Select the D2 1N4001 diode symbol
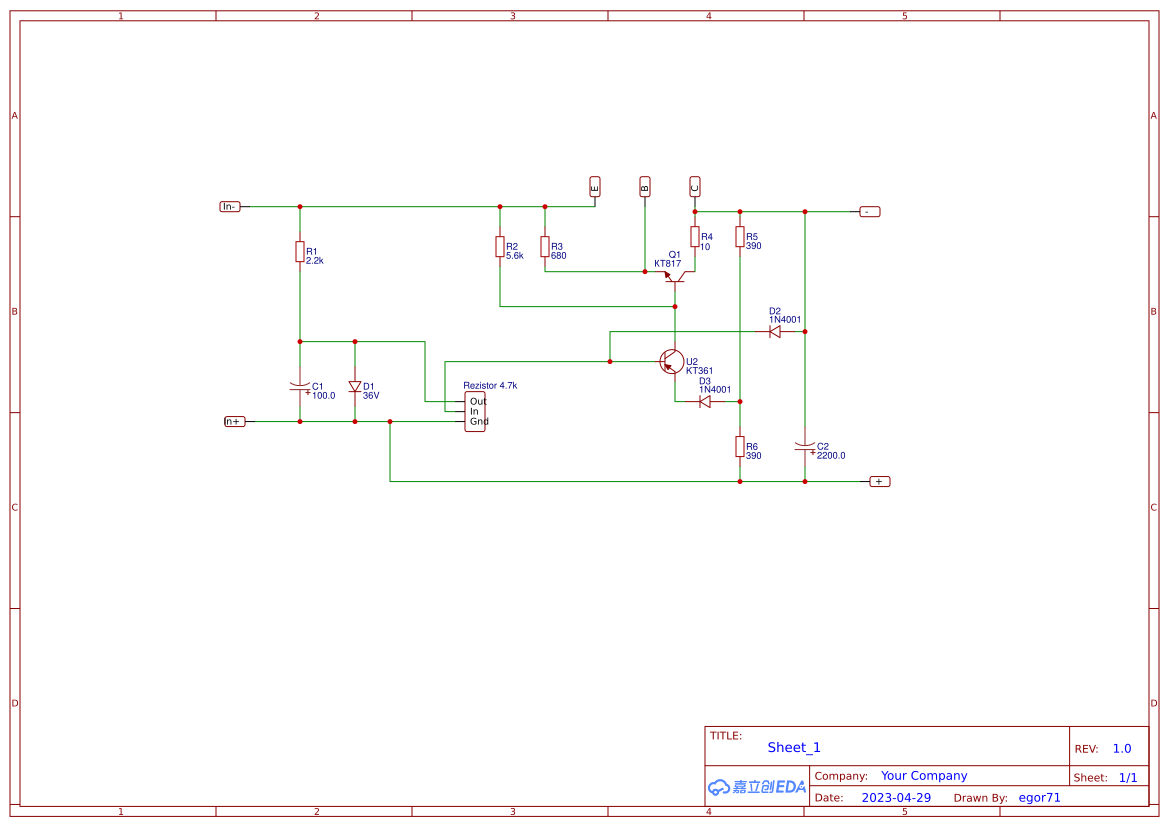 tap(774, 331)
